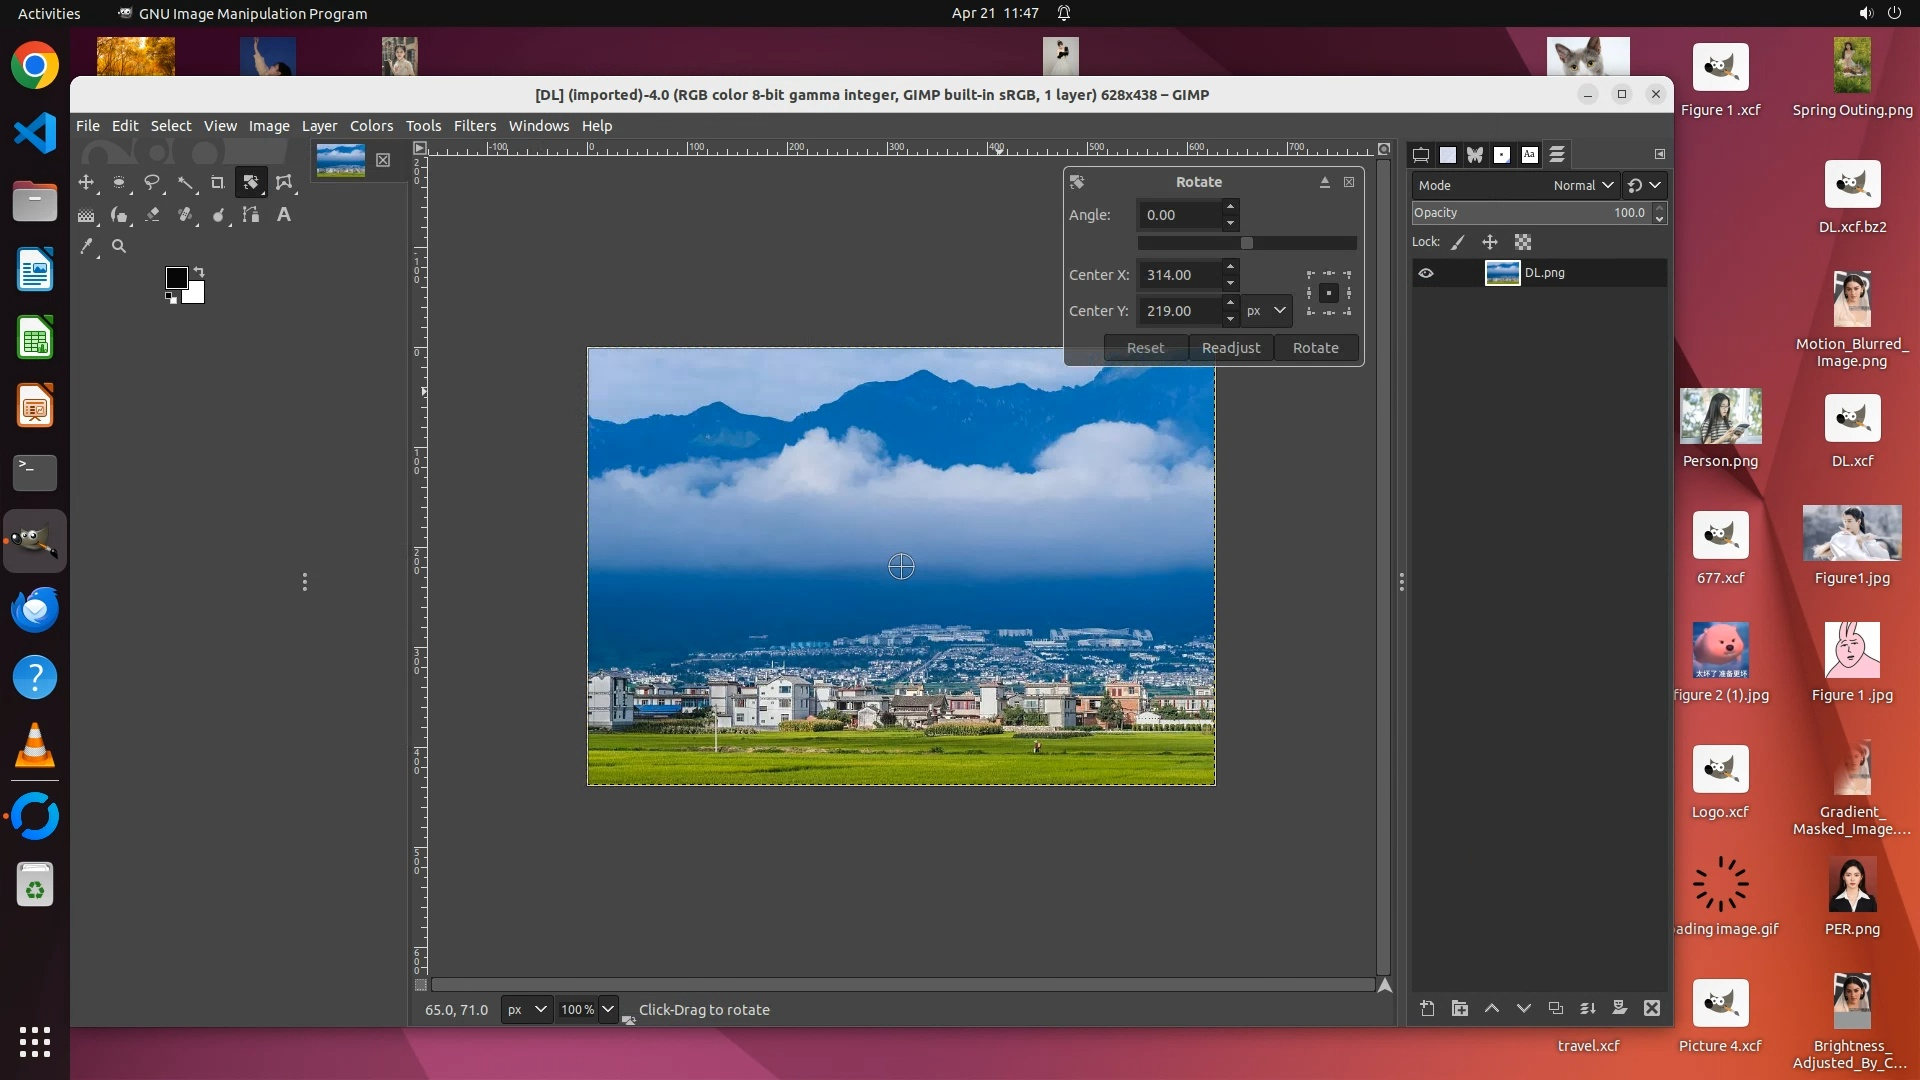Click the black foreground color swatch
The width and height of the screenshot is (1920, 1080).
click(176, 277)
